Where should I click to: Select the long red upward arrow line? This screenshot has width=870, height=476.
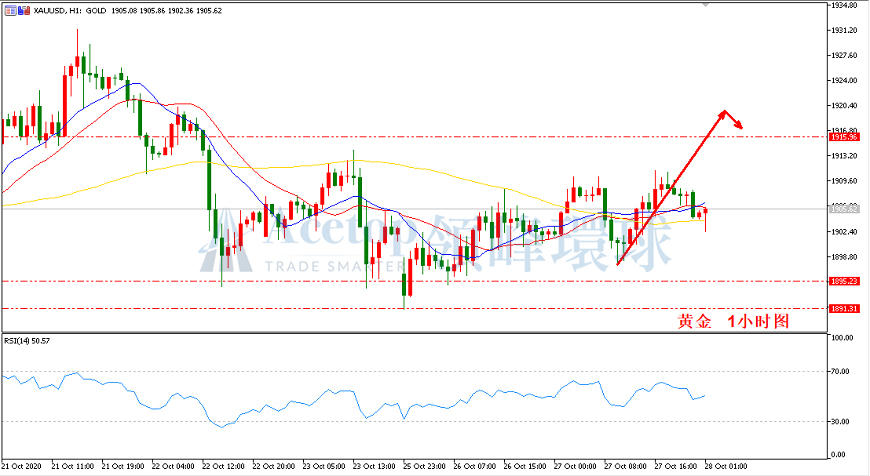click(670, 188)
